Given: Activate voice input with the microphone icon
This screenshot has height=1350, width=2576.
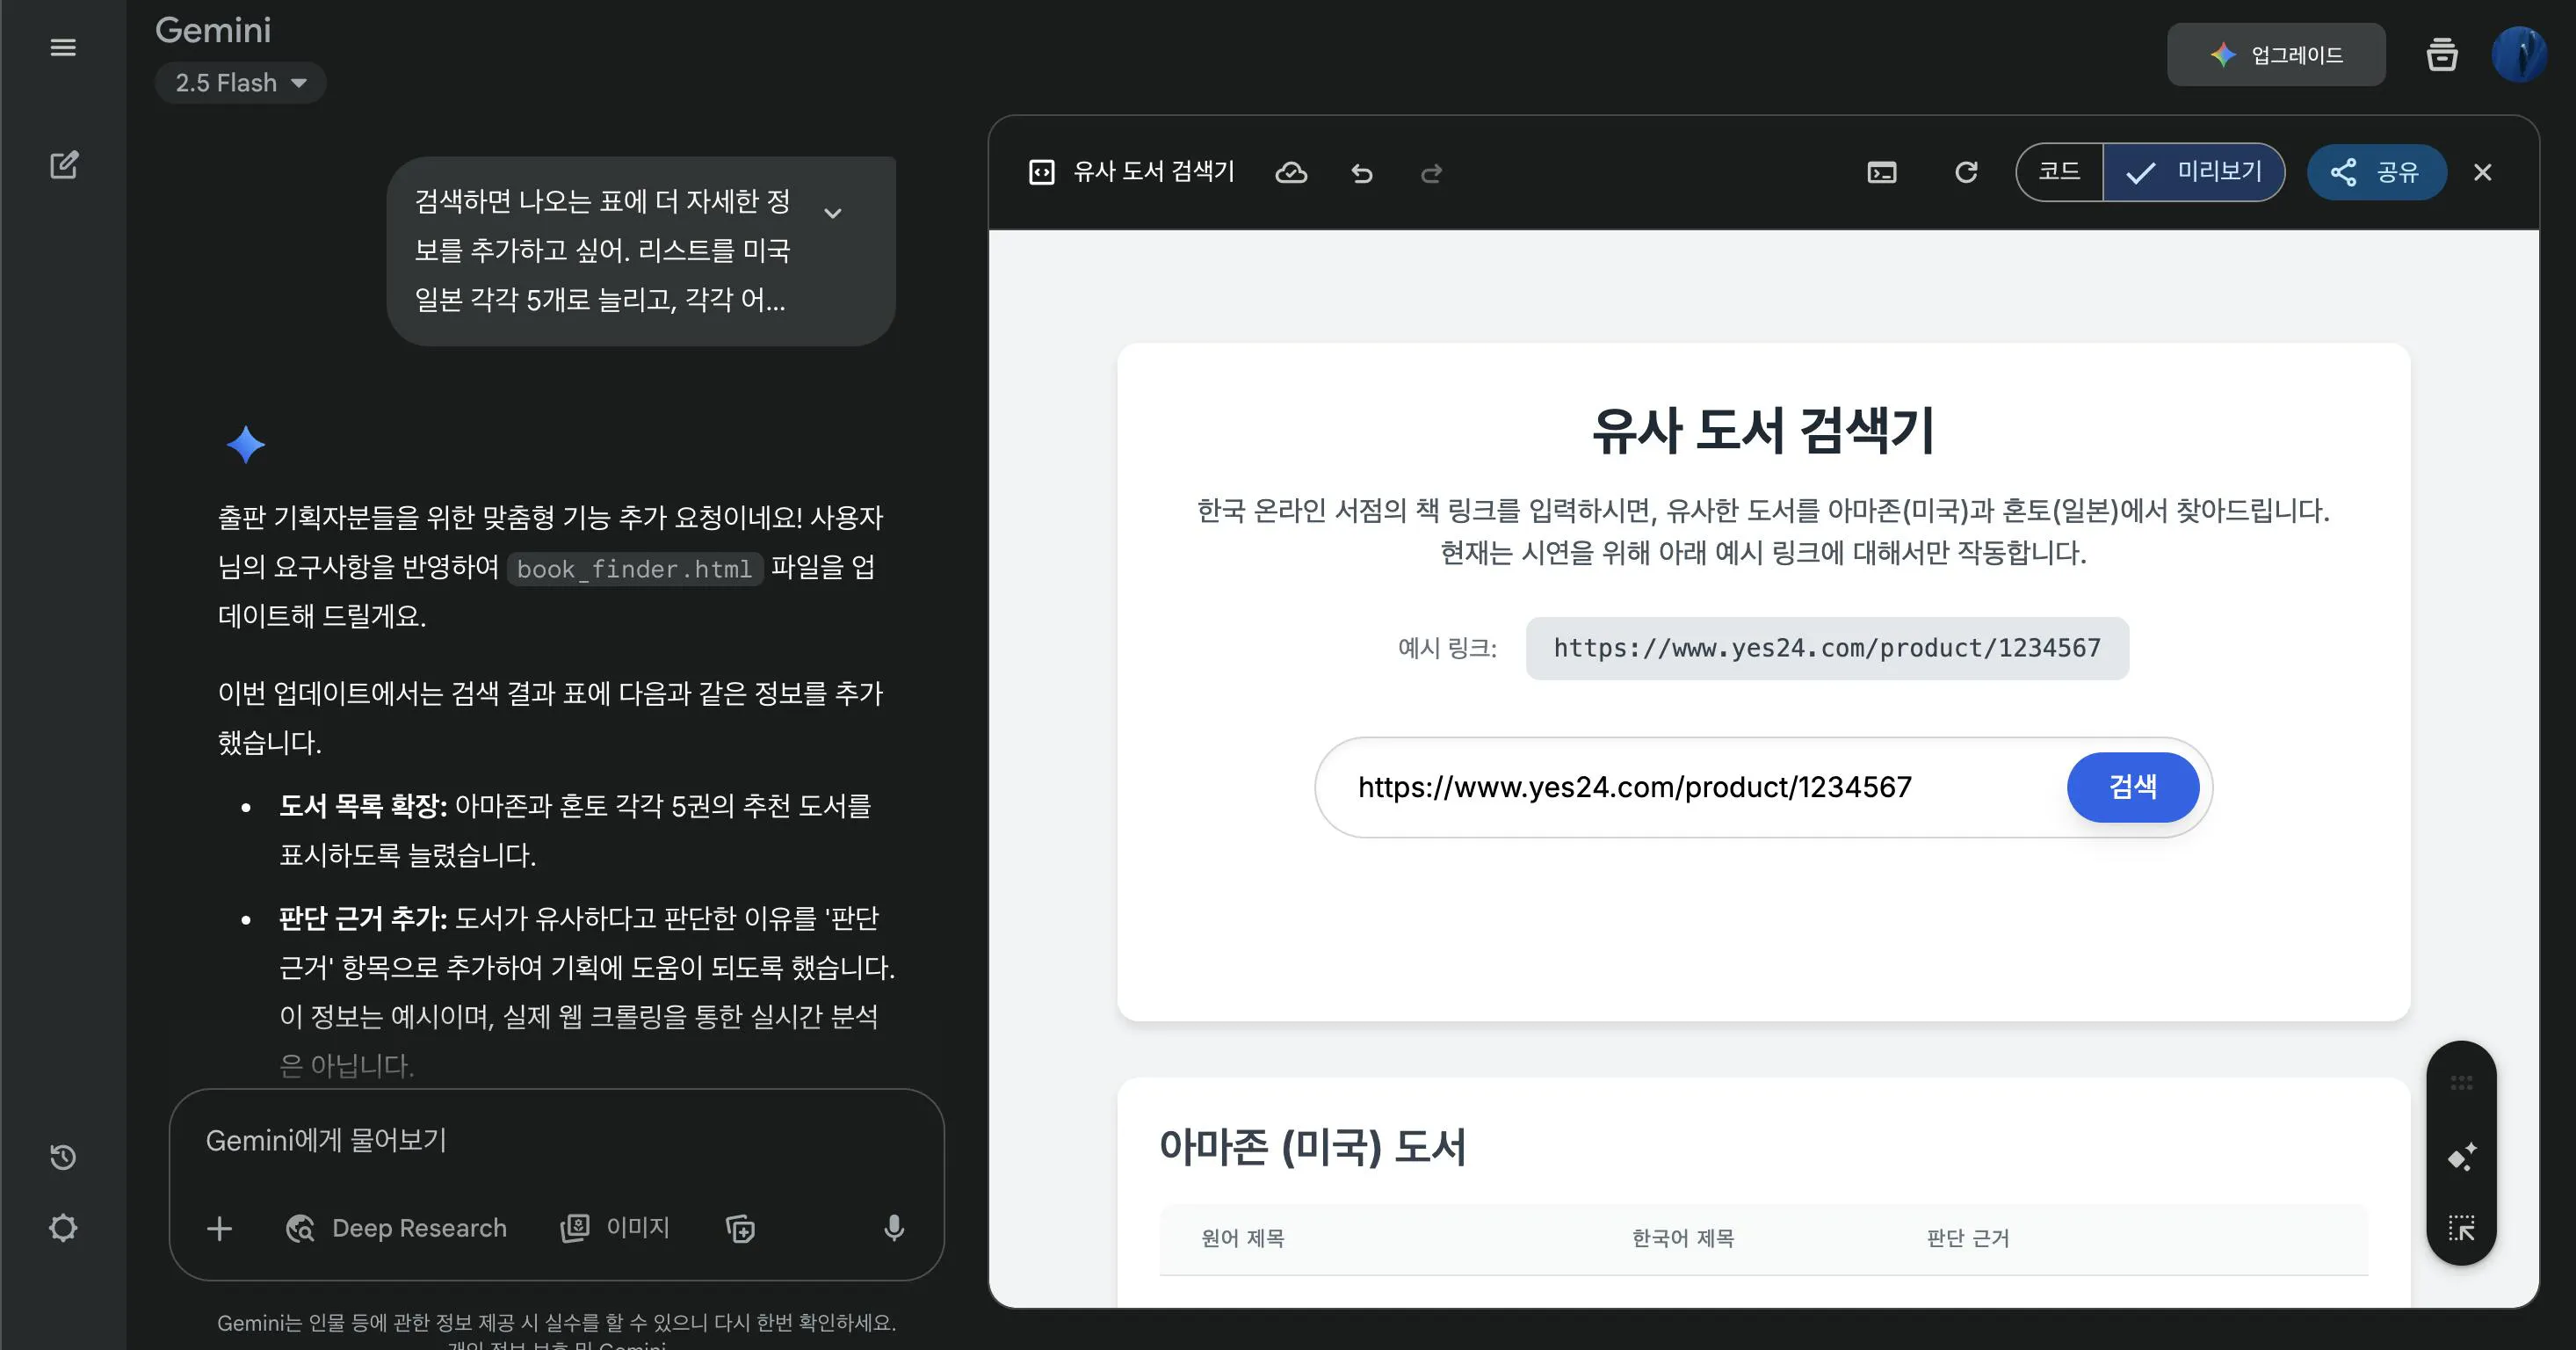Looking at the screenshot, I should [892, 1228].
